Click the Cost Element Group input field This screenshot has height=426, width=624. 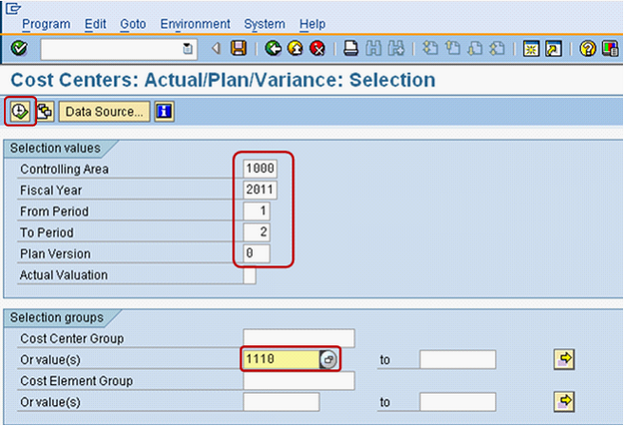[x=298, y=380]
